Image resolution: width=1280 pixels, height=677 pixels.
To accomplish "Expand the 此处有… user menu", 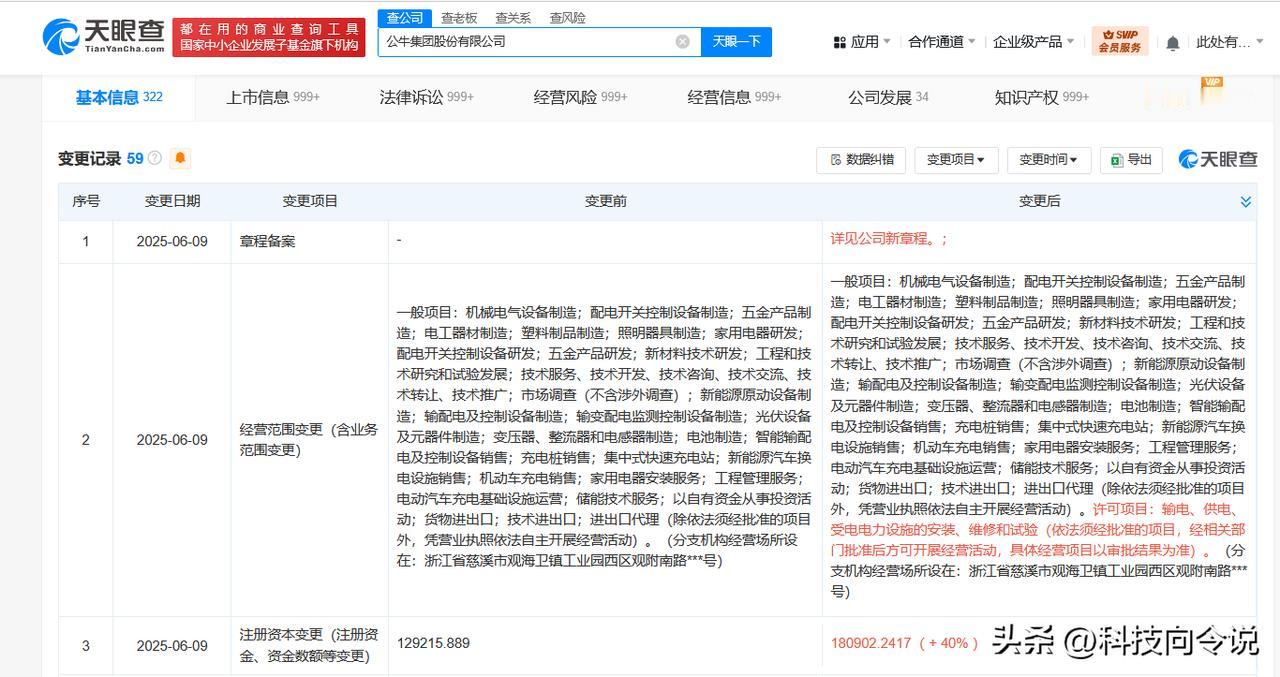I will [1230, 42].
